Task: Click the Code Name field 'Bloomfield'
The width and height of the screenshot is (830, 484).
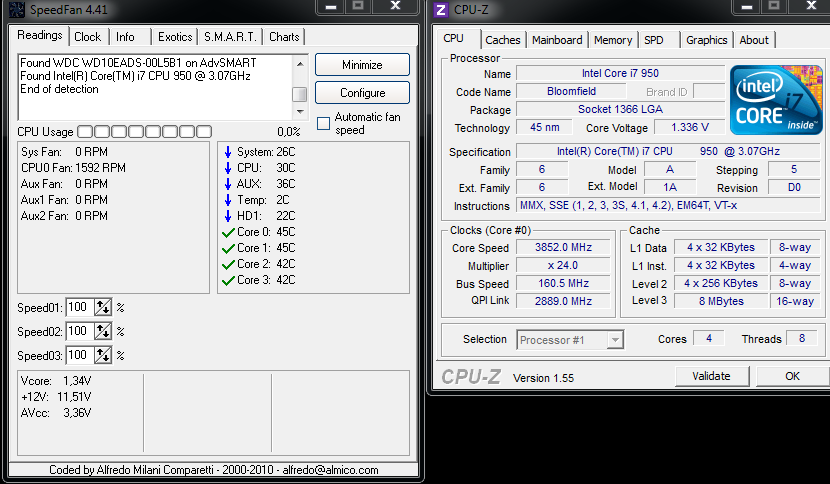Action: click(x=571, y=91)
